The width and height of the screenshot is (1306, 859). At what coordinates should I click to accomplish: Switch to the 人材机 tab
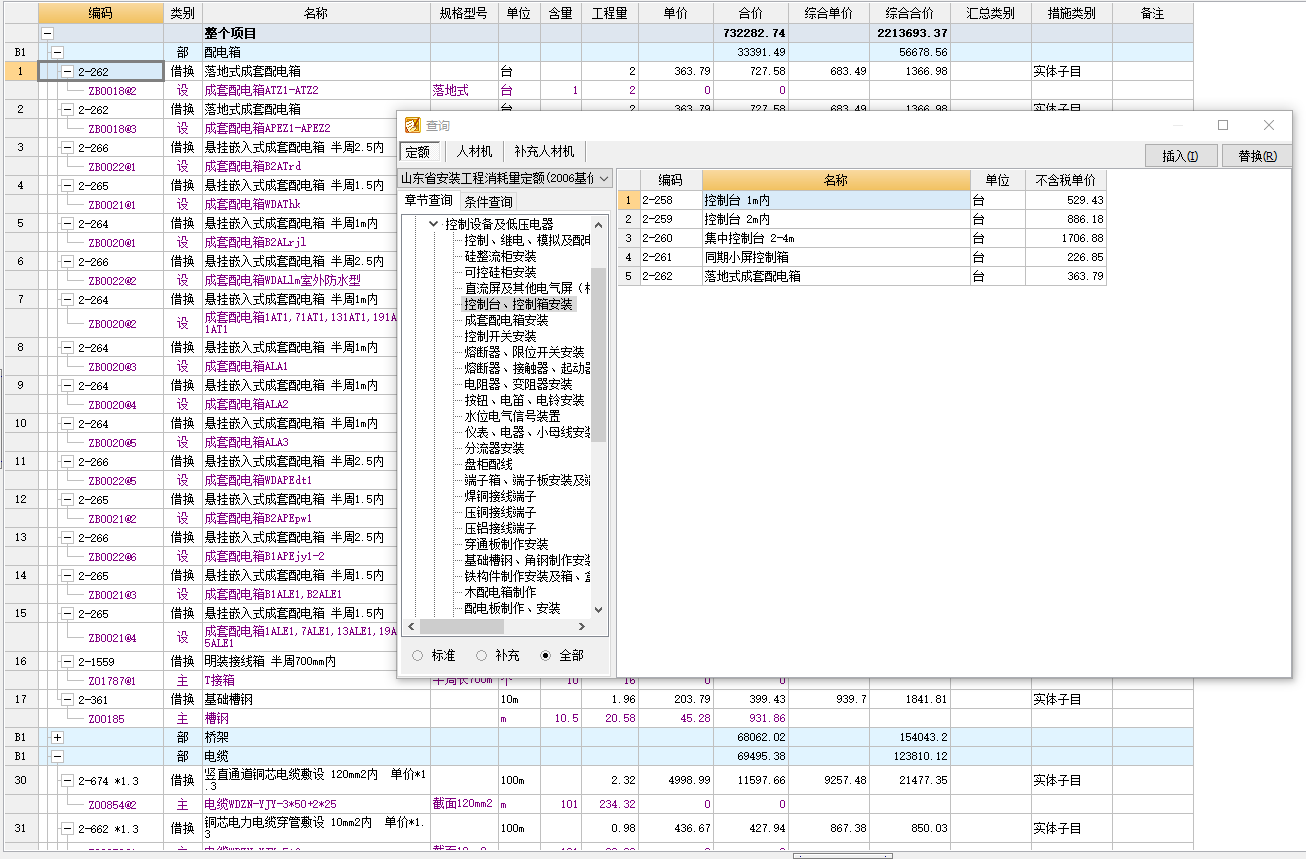coord(474,152)
